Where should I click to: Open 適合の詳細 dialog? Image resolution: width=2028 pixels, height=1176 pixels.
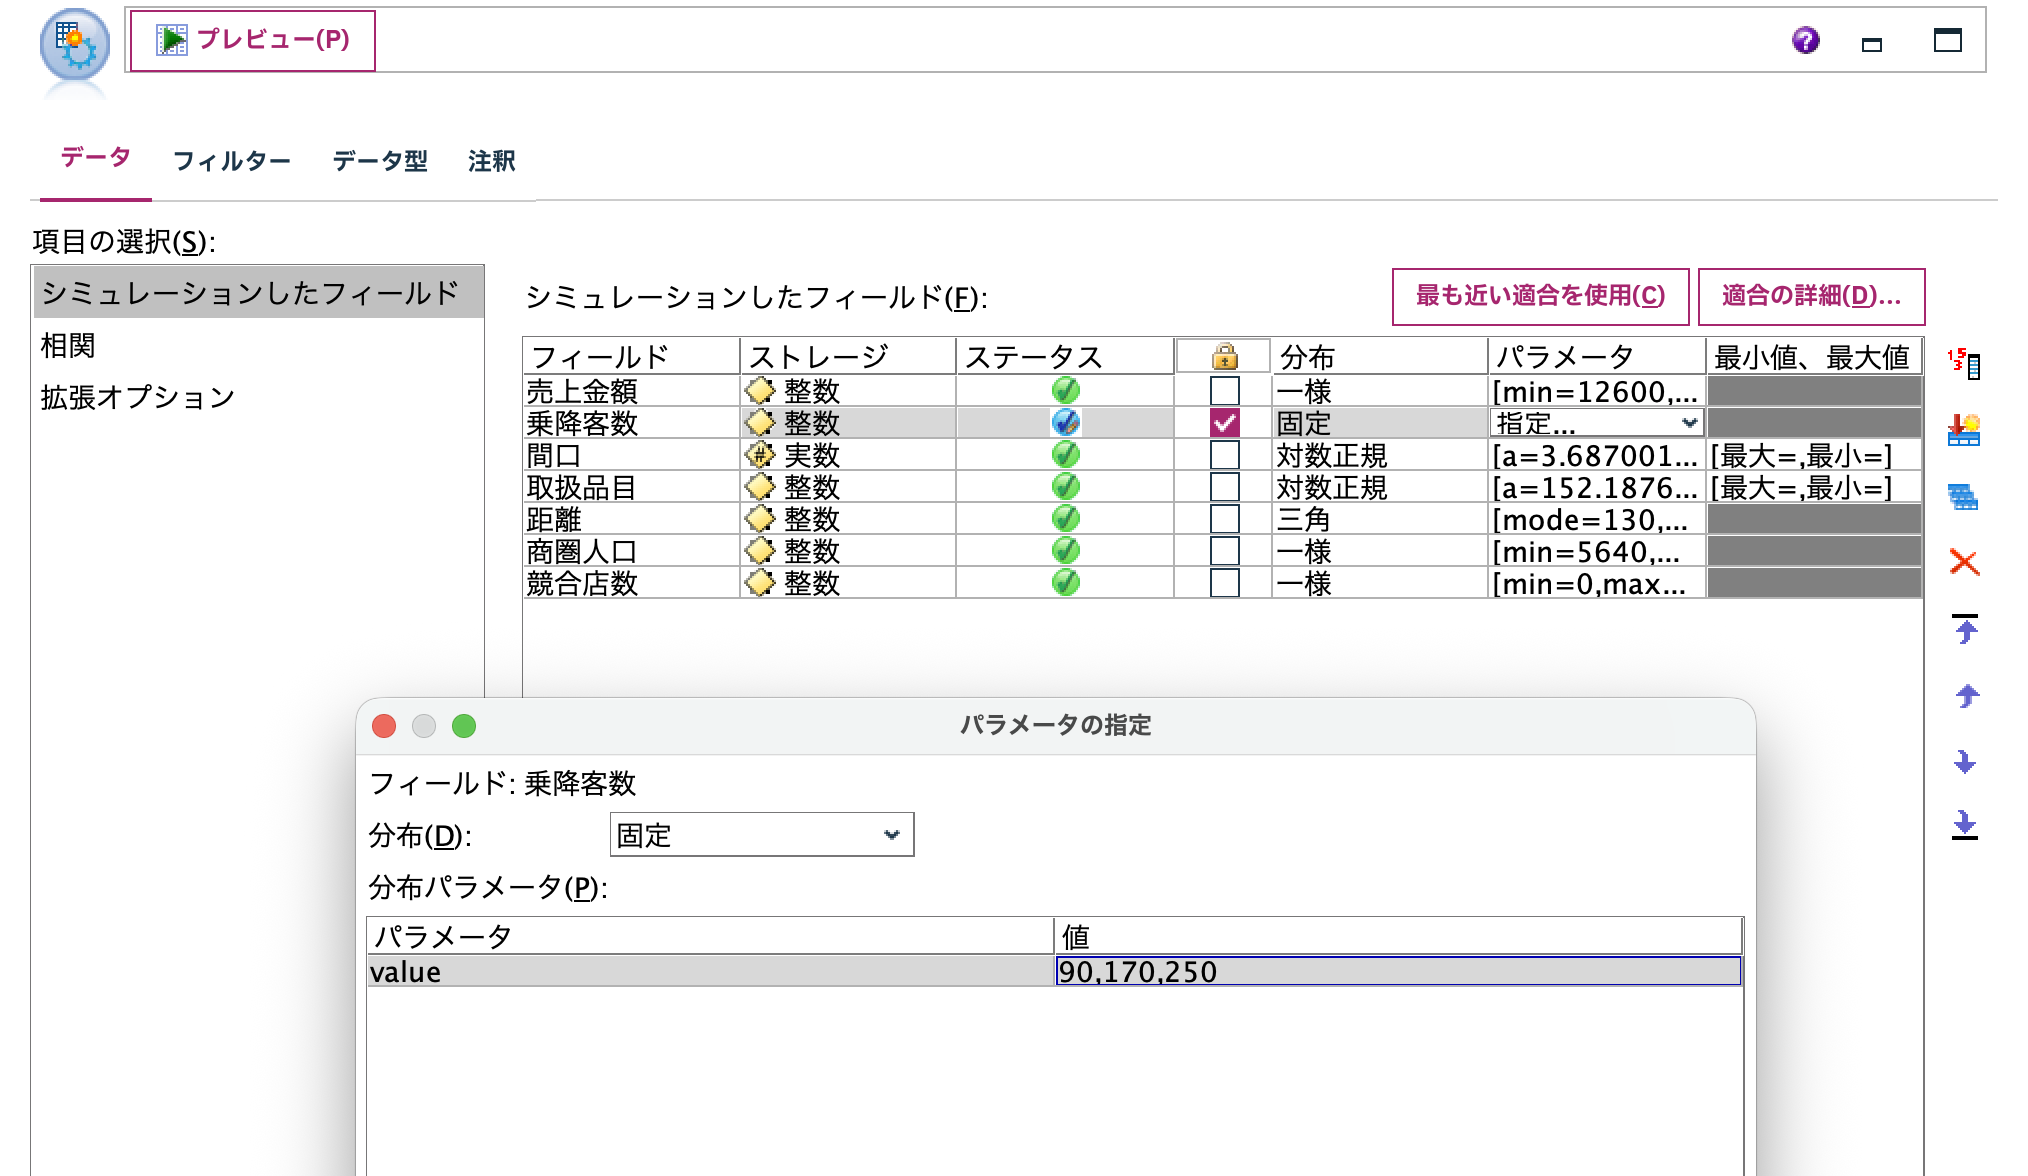pyautogui.click(x=1812, y=296)
